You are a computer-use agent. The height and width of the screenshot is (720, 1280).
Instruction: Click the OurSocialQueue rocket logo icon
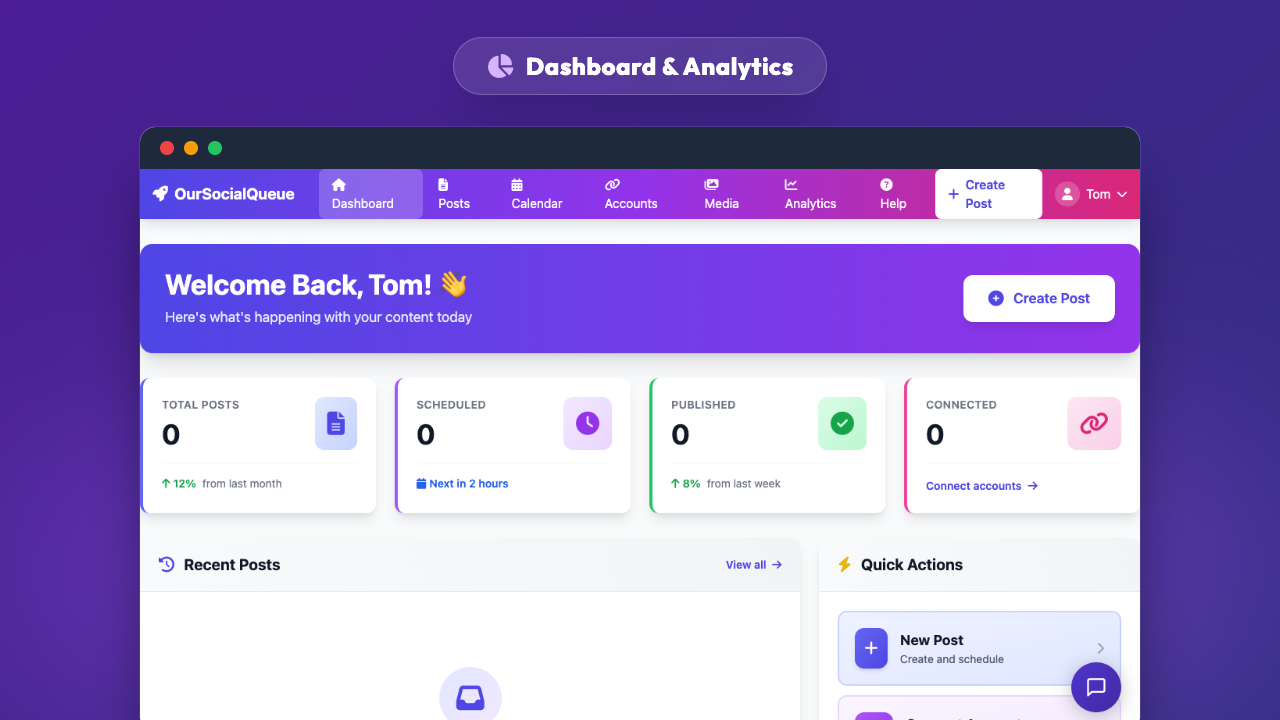coord(161,193)
